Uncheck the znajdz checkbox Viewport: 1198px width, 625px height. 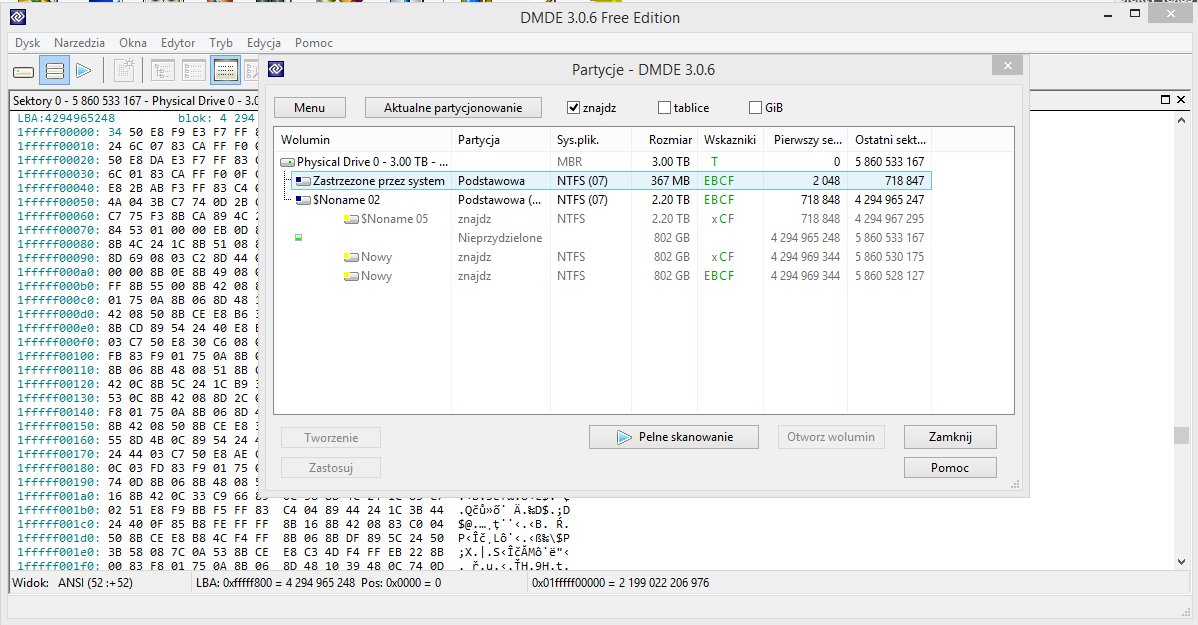pos(574,108)
